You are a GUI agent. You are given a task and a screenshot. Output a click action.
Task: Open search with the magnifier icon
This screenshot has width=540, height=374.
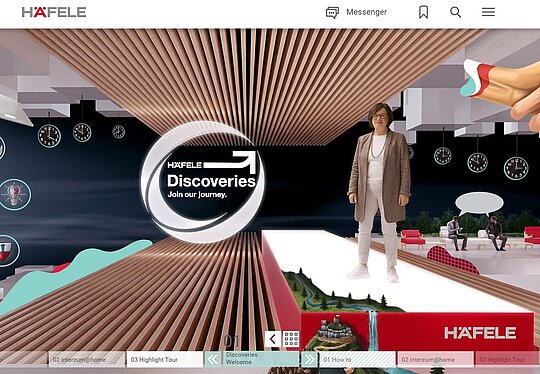pyautogui.click(x=456, y=12)
